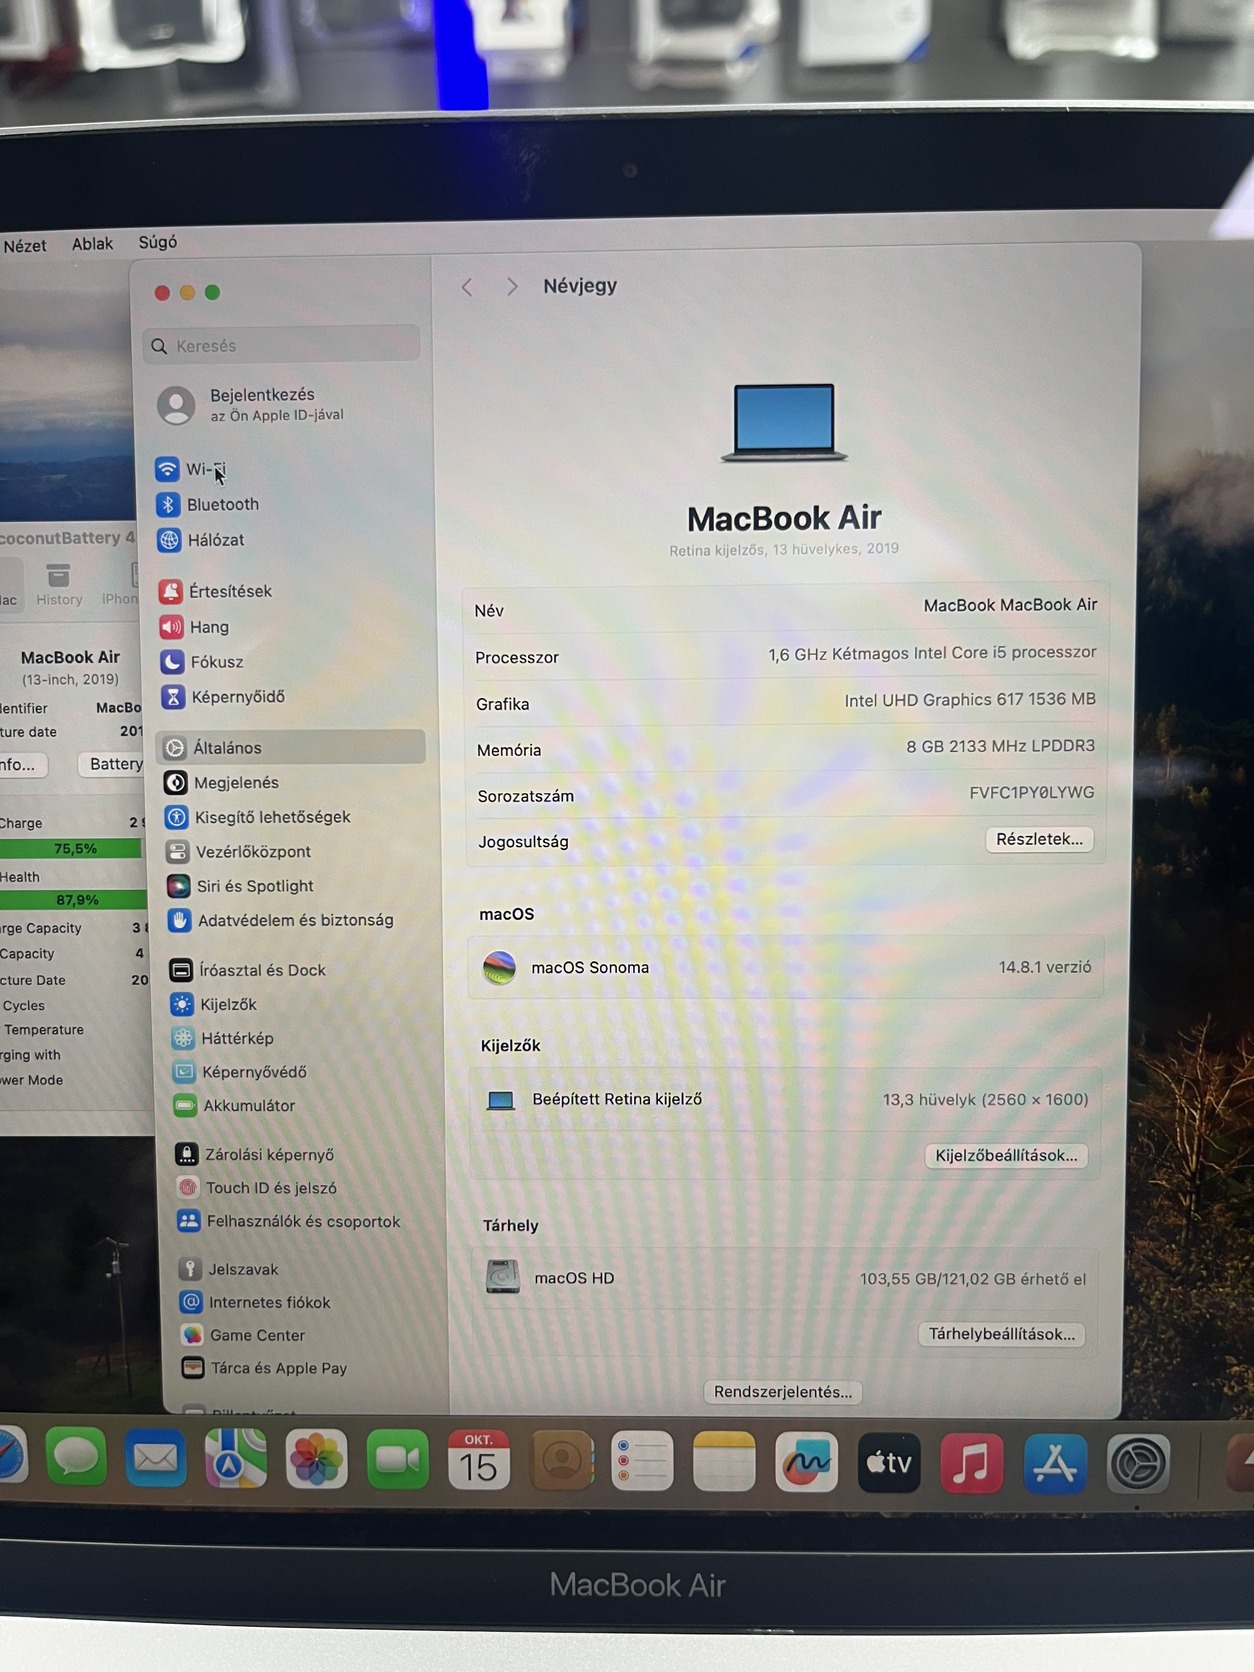1254x1672 pixels.
Task: Open Íróasztal és Dock settings
Action: coord(247,970)
